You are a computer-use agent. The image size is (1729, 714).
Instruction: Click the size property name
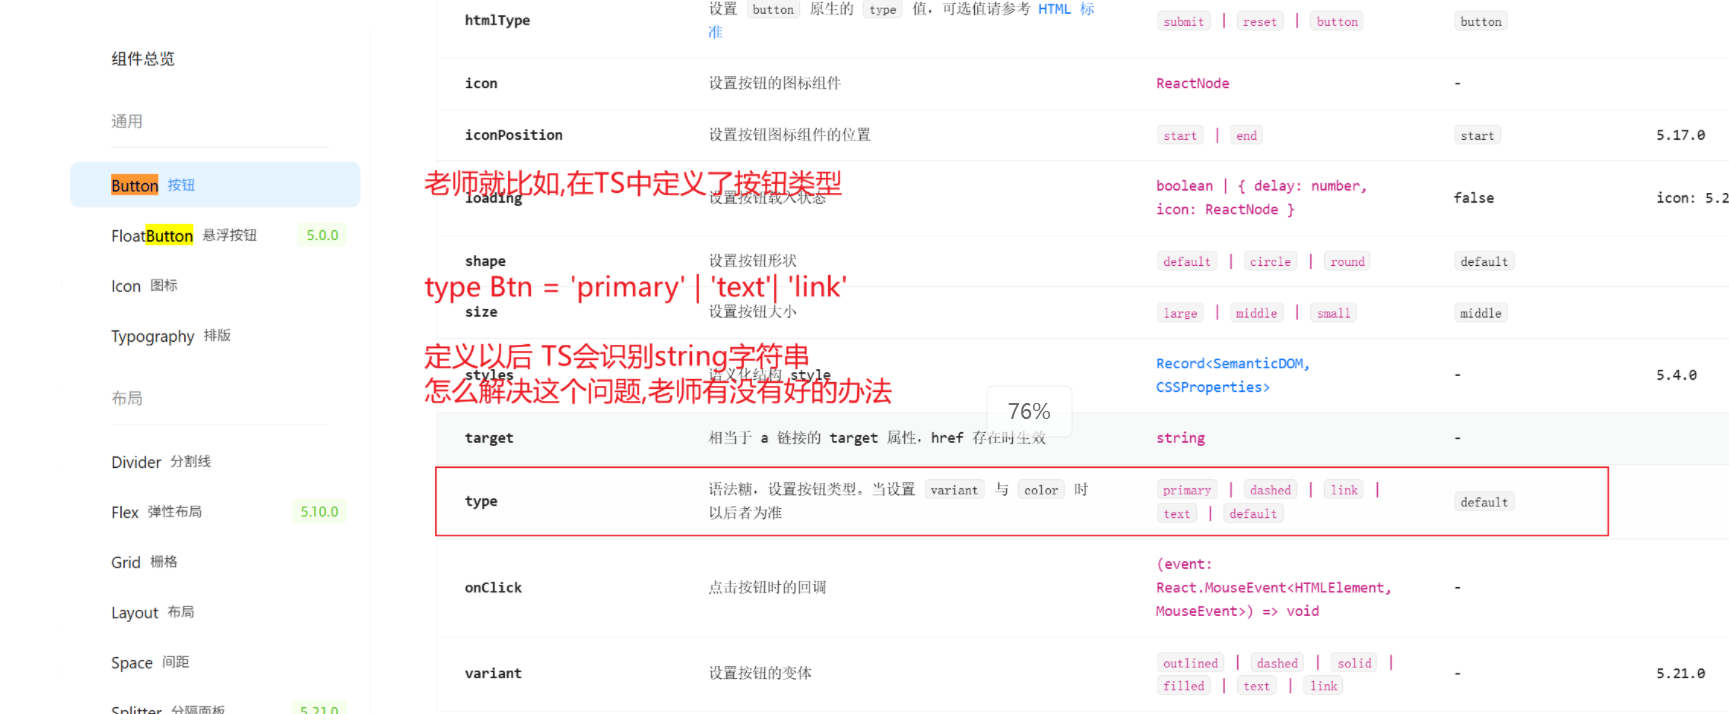pyautogui.click(x=481, y=312)
